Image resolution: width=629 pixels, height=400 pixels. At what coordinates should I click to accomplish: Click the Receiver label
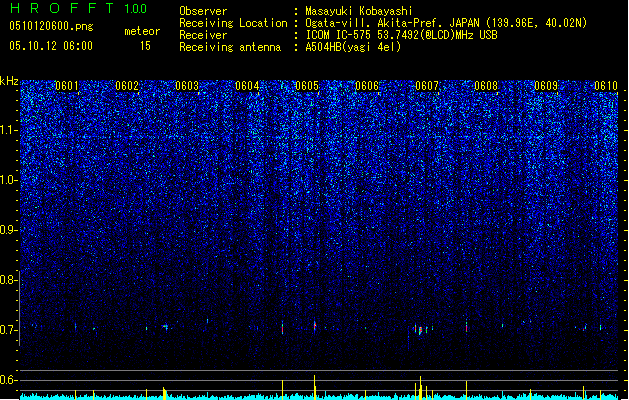pos(203,35)
